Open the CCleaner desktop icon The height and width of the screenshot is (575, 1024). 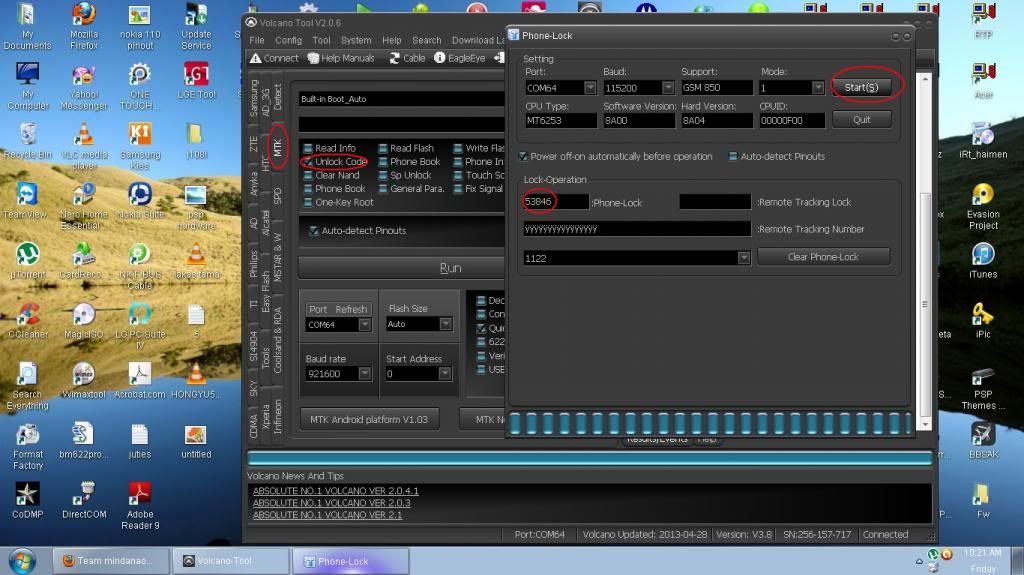tap(27, 312)
